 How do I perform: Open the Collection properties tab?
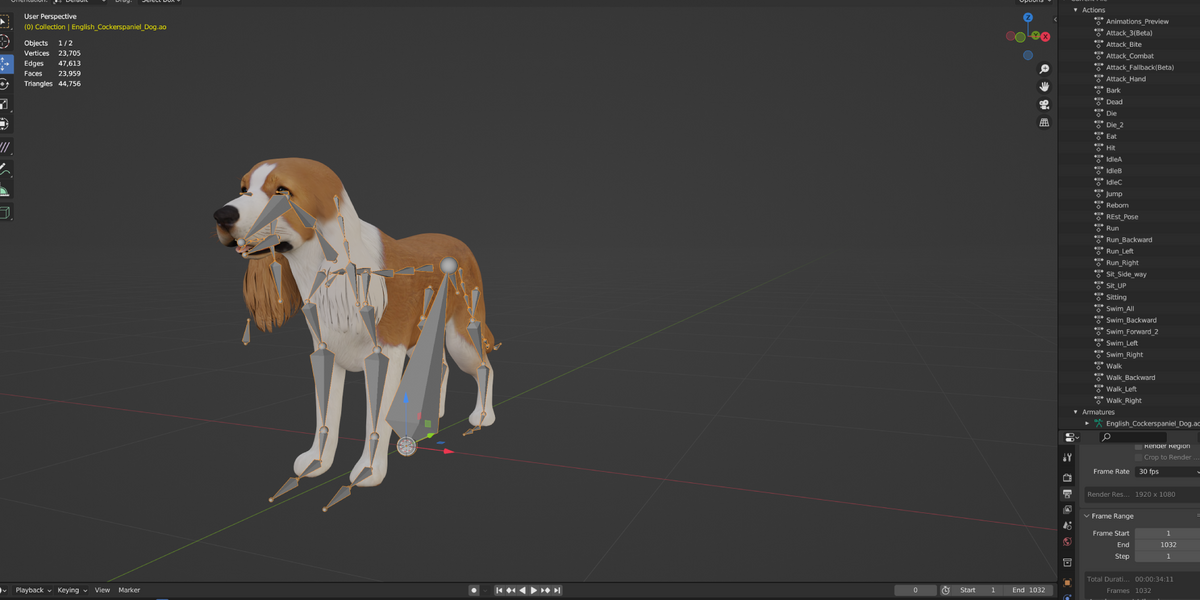(1067, 563)
